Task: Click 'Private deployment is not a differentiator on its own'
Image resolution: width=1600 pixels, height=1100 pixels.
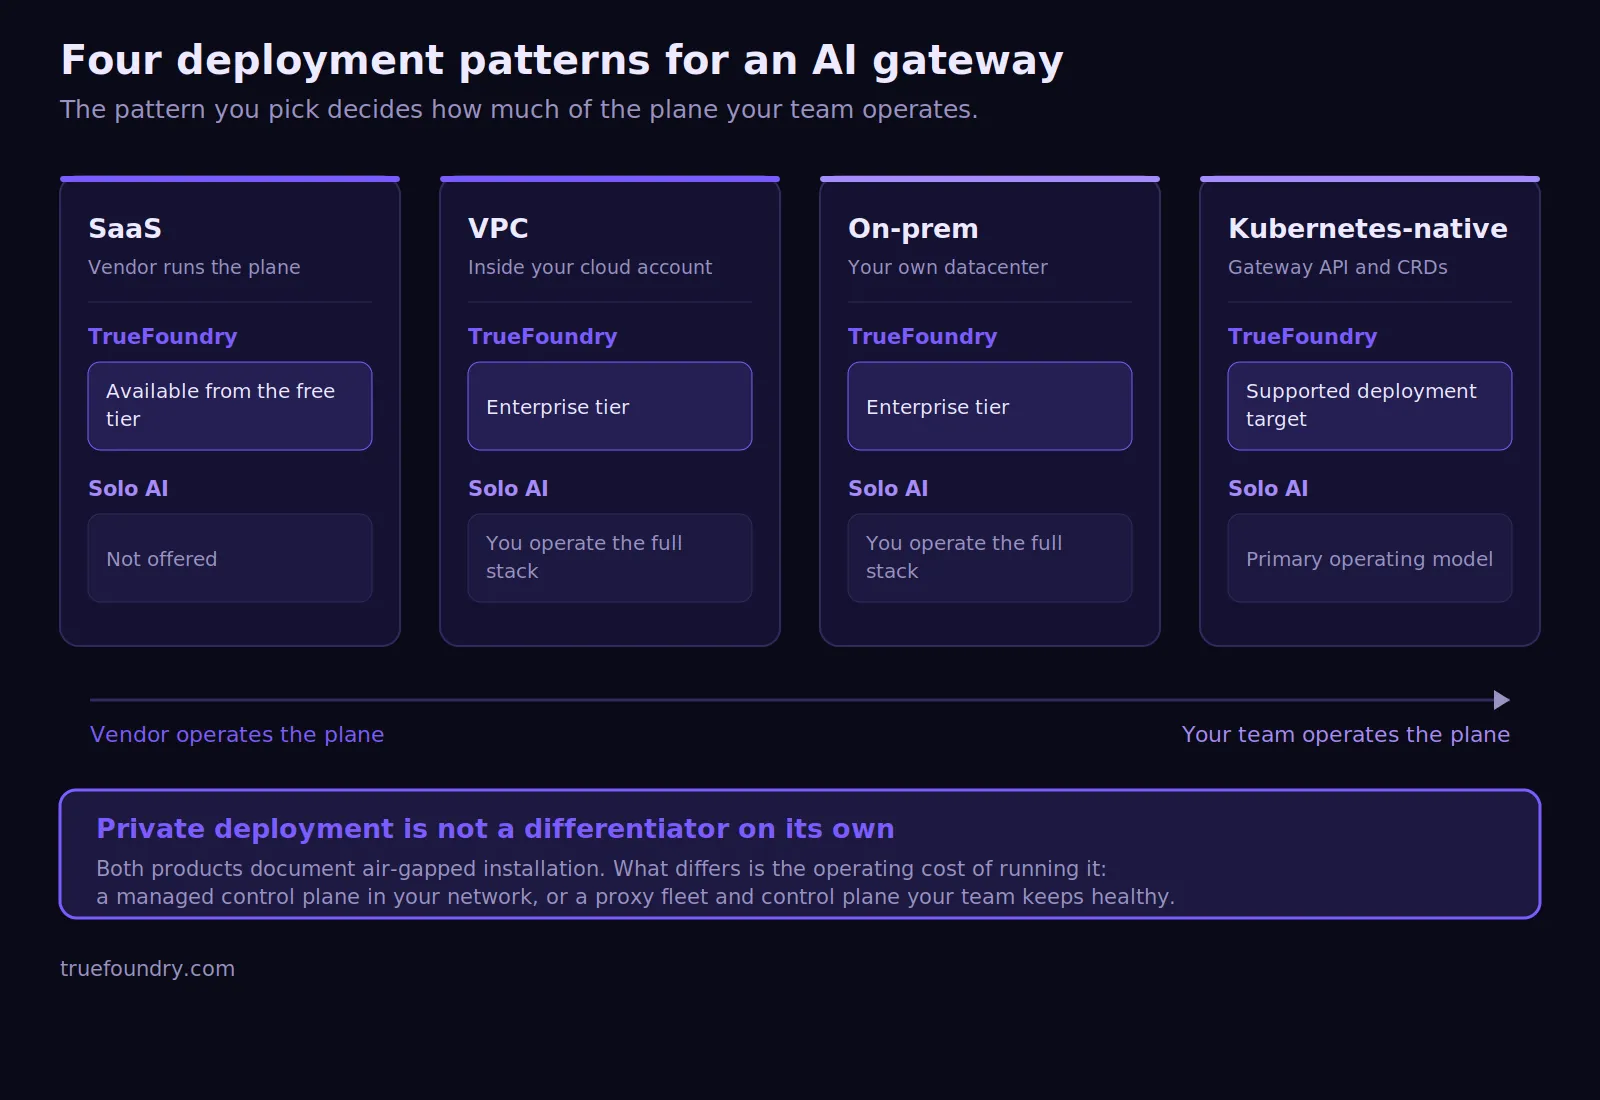Action: coord(495,829)
